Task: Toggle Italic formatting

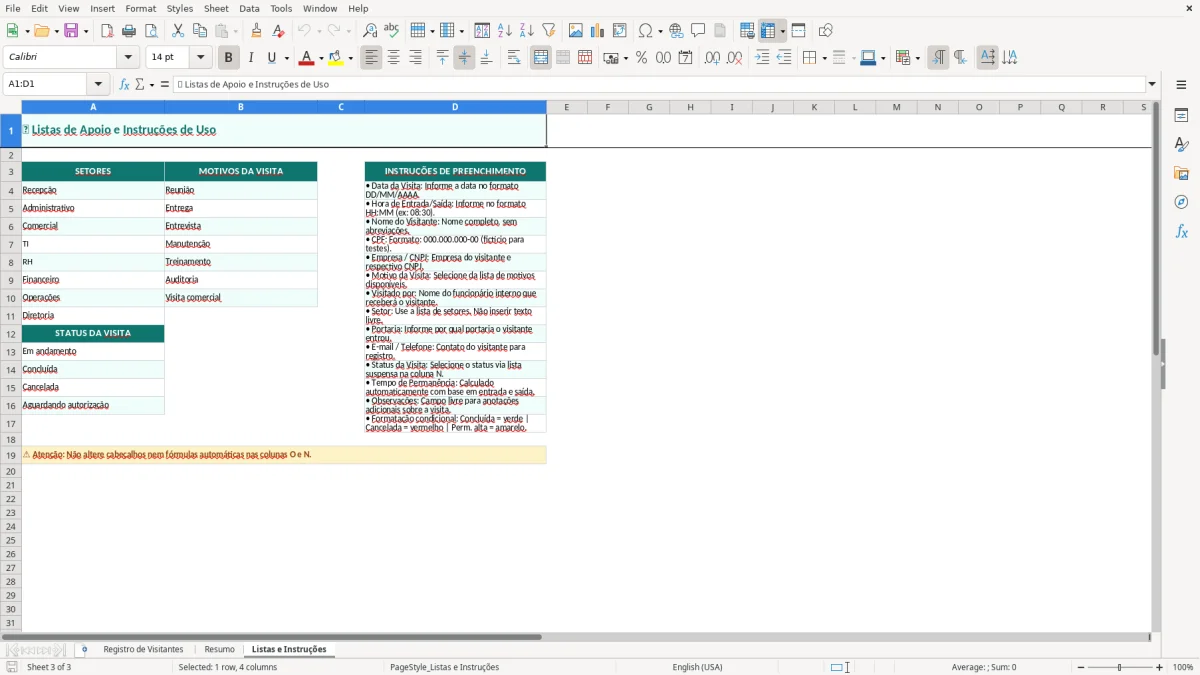Action: click(x=250, y=58)
